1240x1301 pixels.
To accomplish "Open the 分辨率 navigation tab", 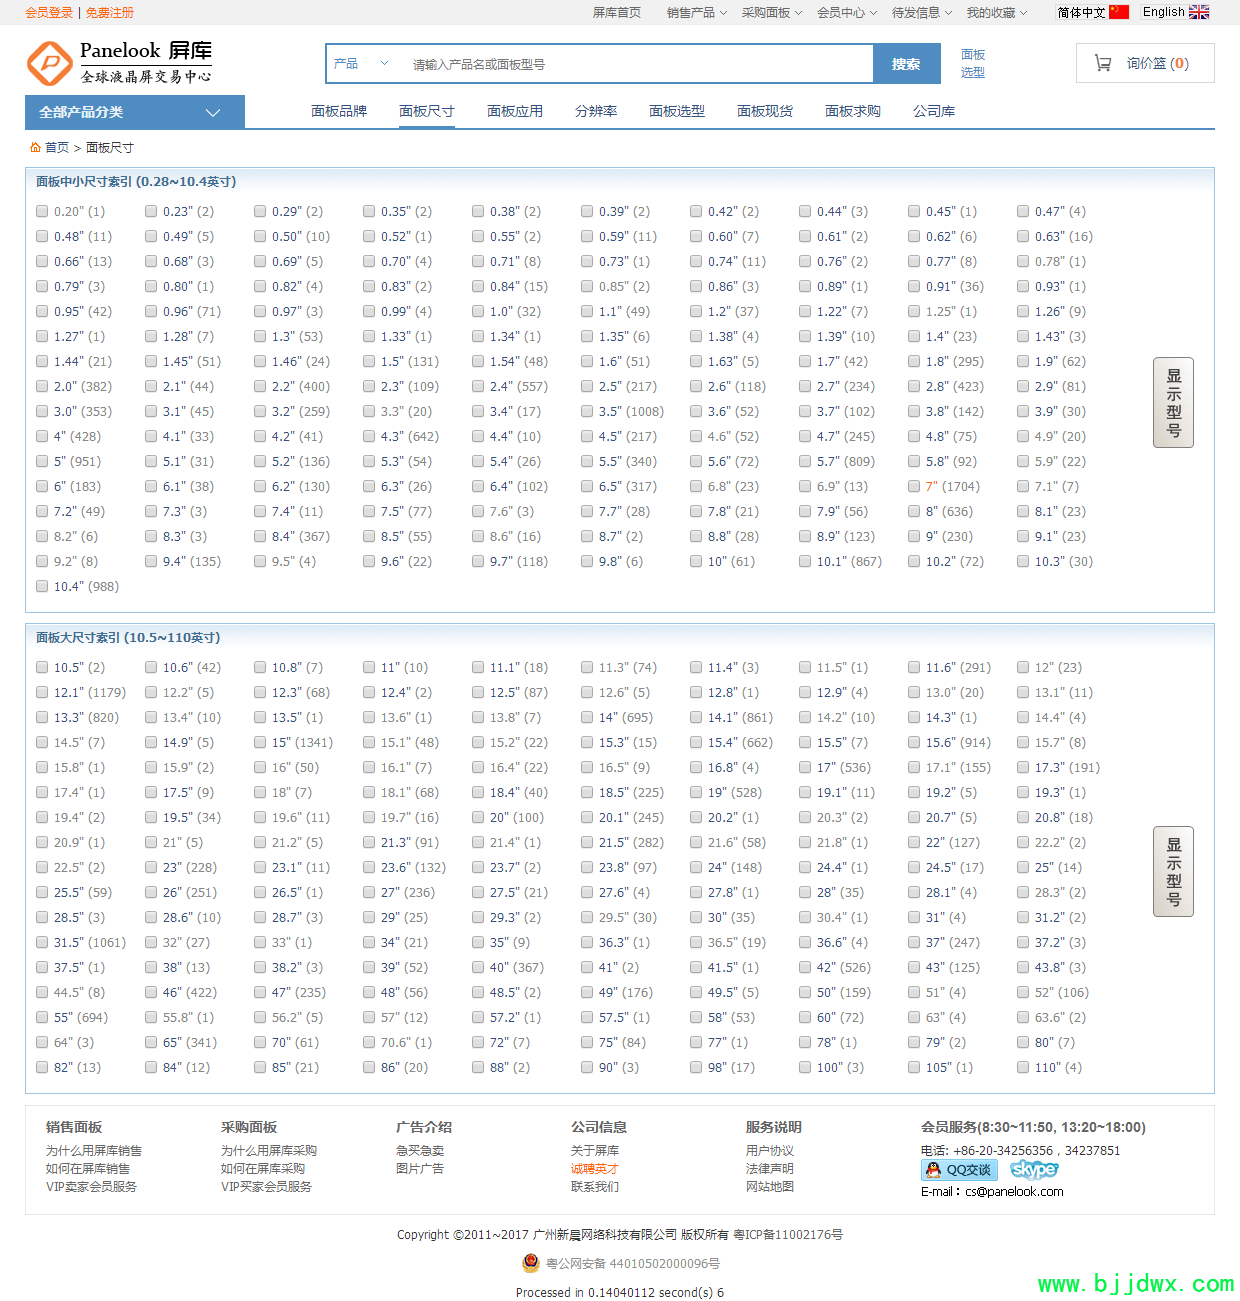I will [596, 111].
